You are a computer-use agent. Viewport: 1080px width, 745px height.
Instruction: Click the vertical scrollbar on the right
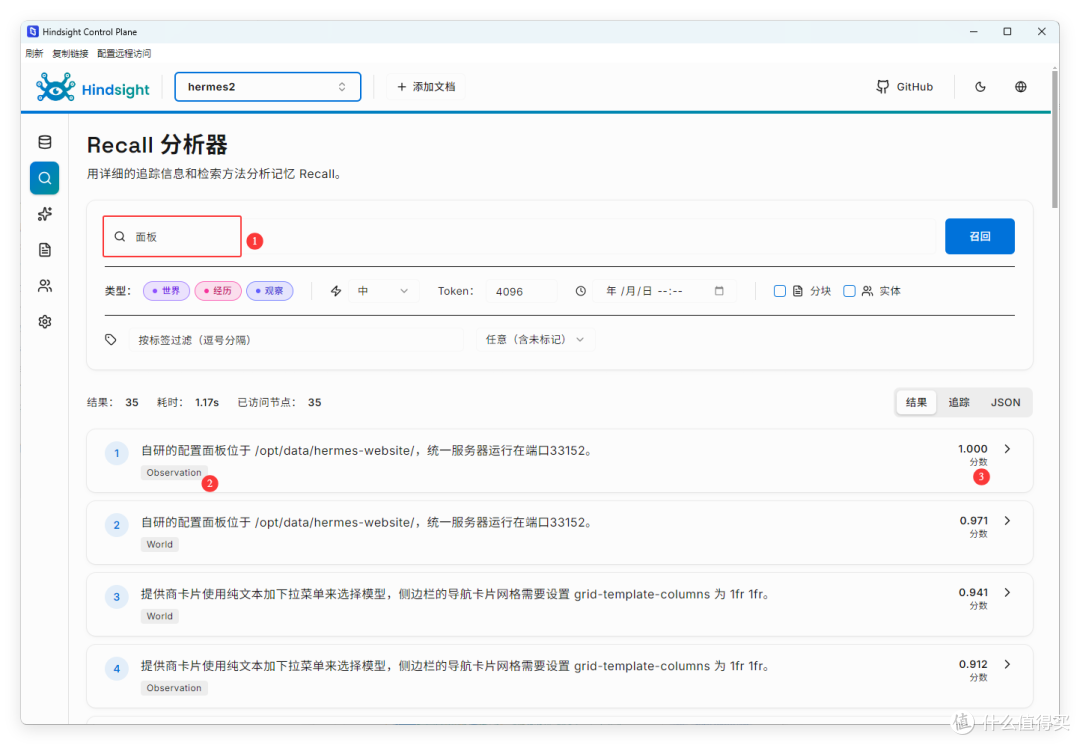1055,138
